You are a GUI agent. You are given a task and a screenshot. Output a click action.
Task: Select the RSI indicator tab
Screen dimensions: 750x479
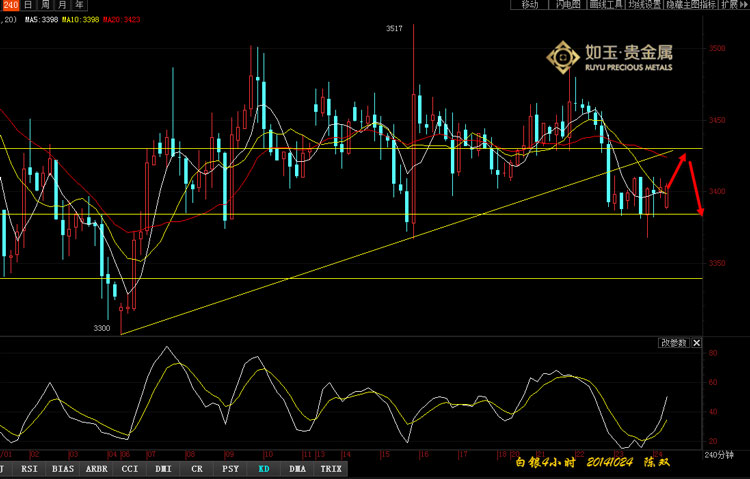(29, 467)
